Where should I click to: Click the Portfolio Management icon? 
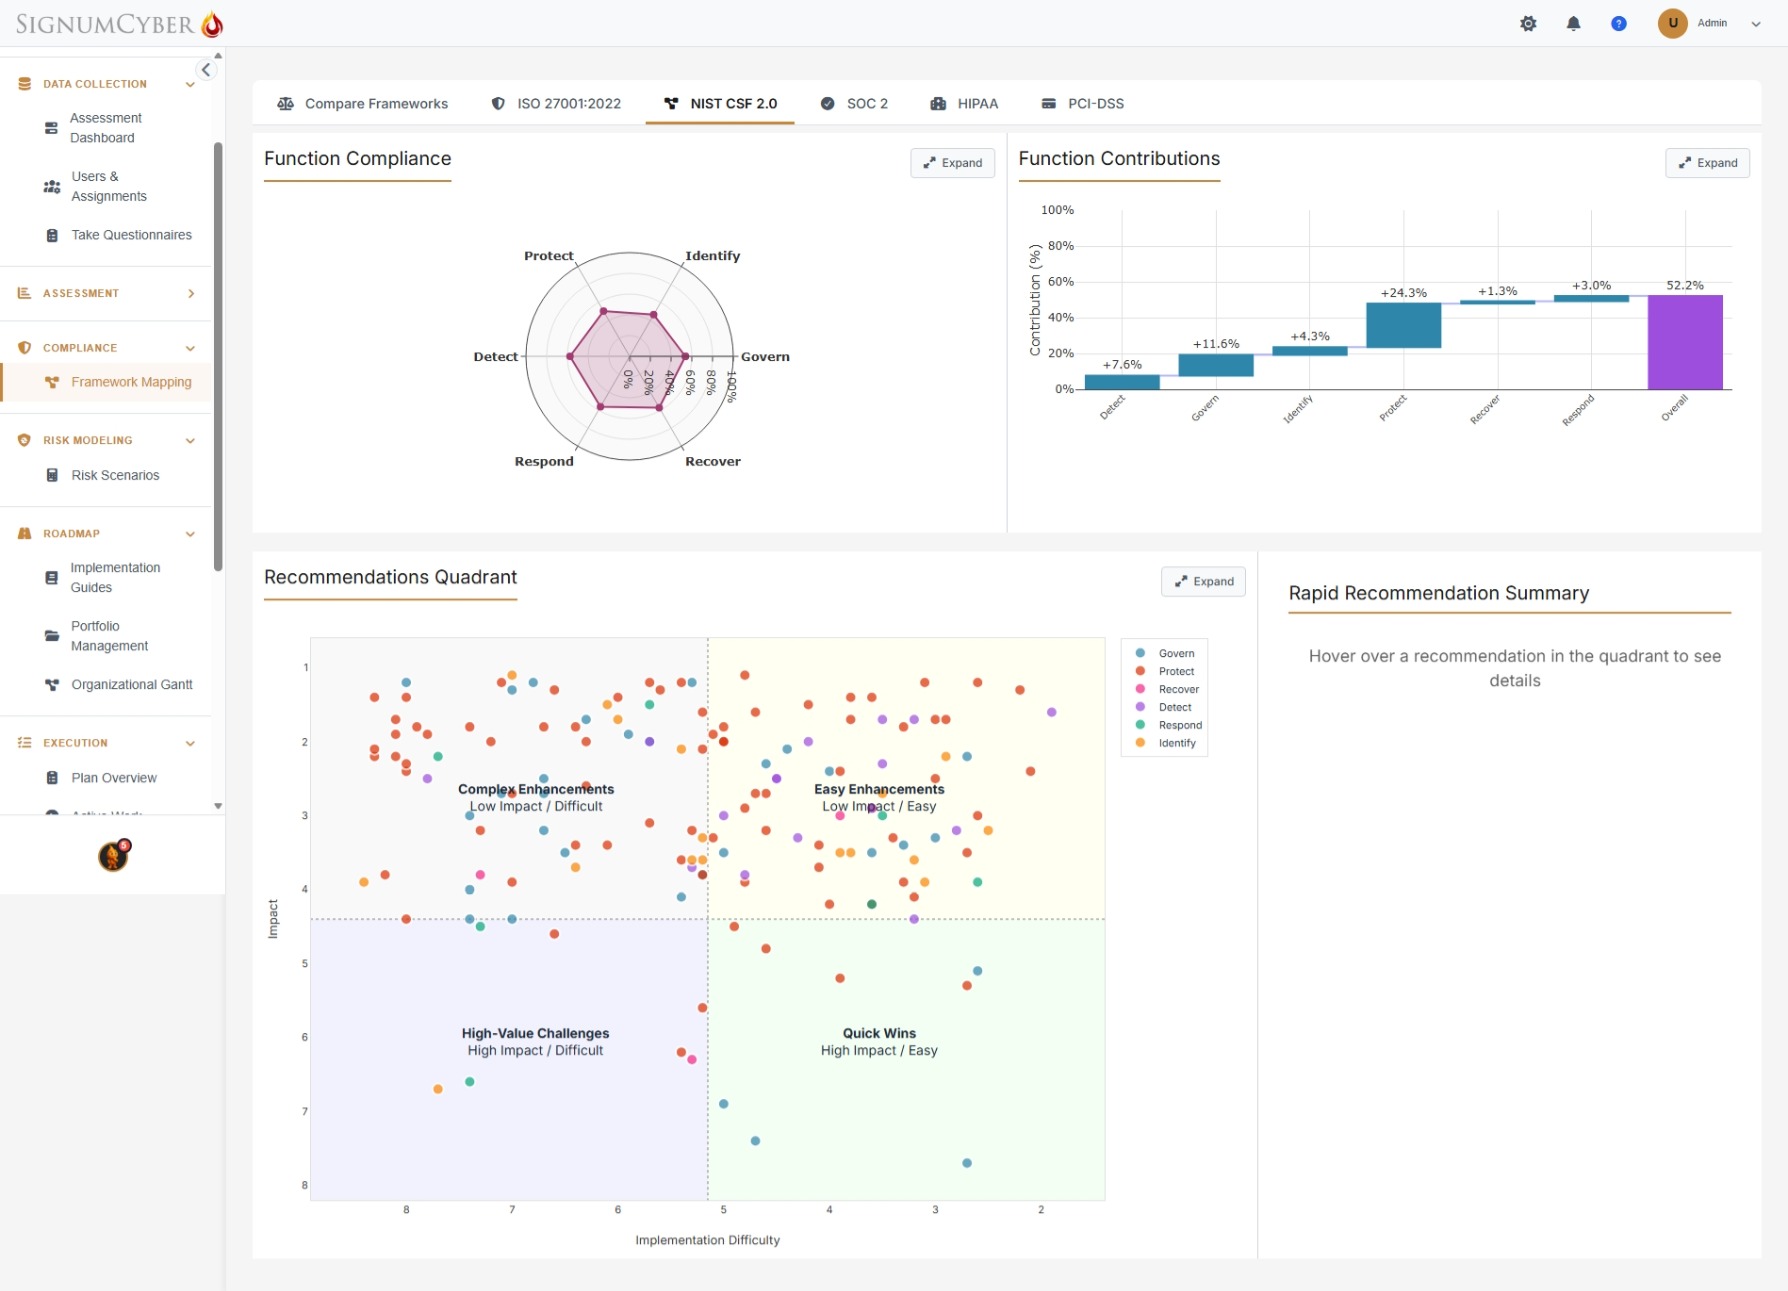[51, 636]
